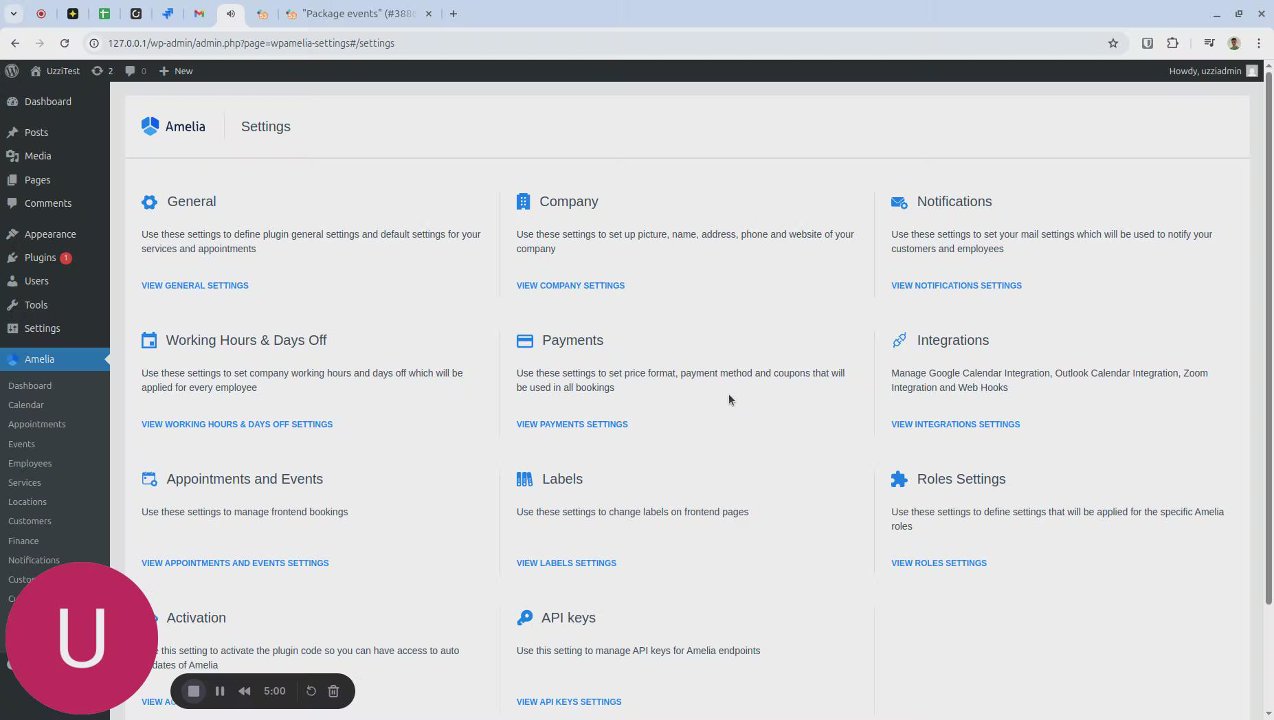Click View Company Settings link
This screenshot has height=720, width=1274.
pyautogui.click(x=570, y=286)
